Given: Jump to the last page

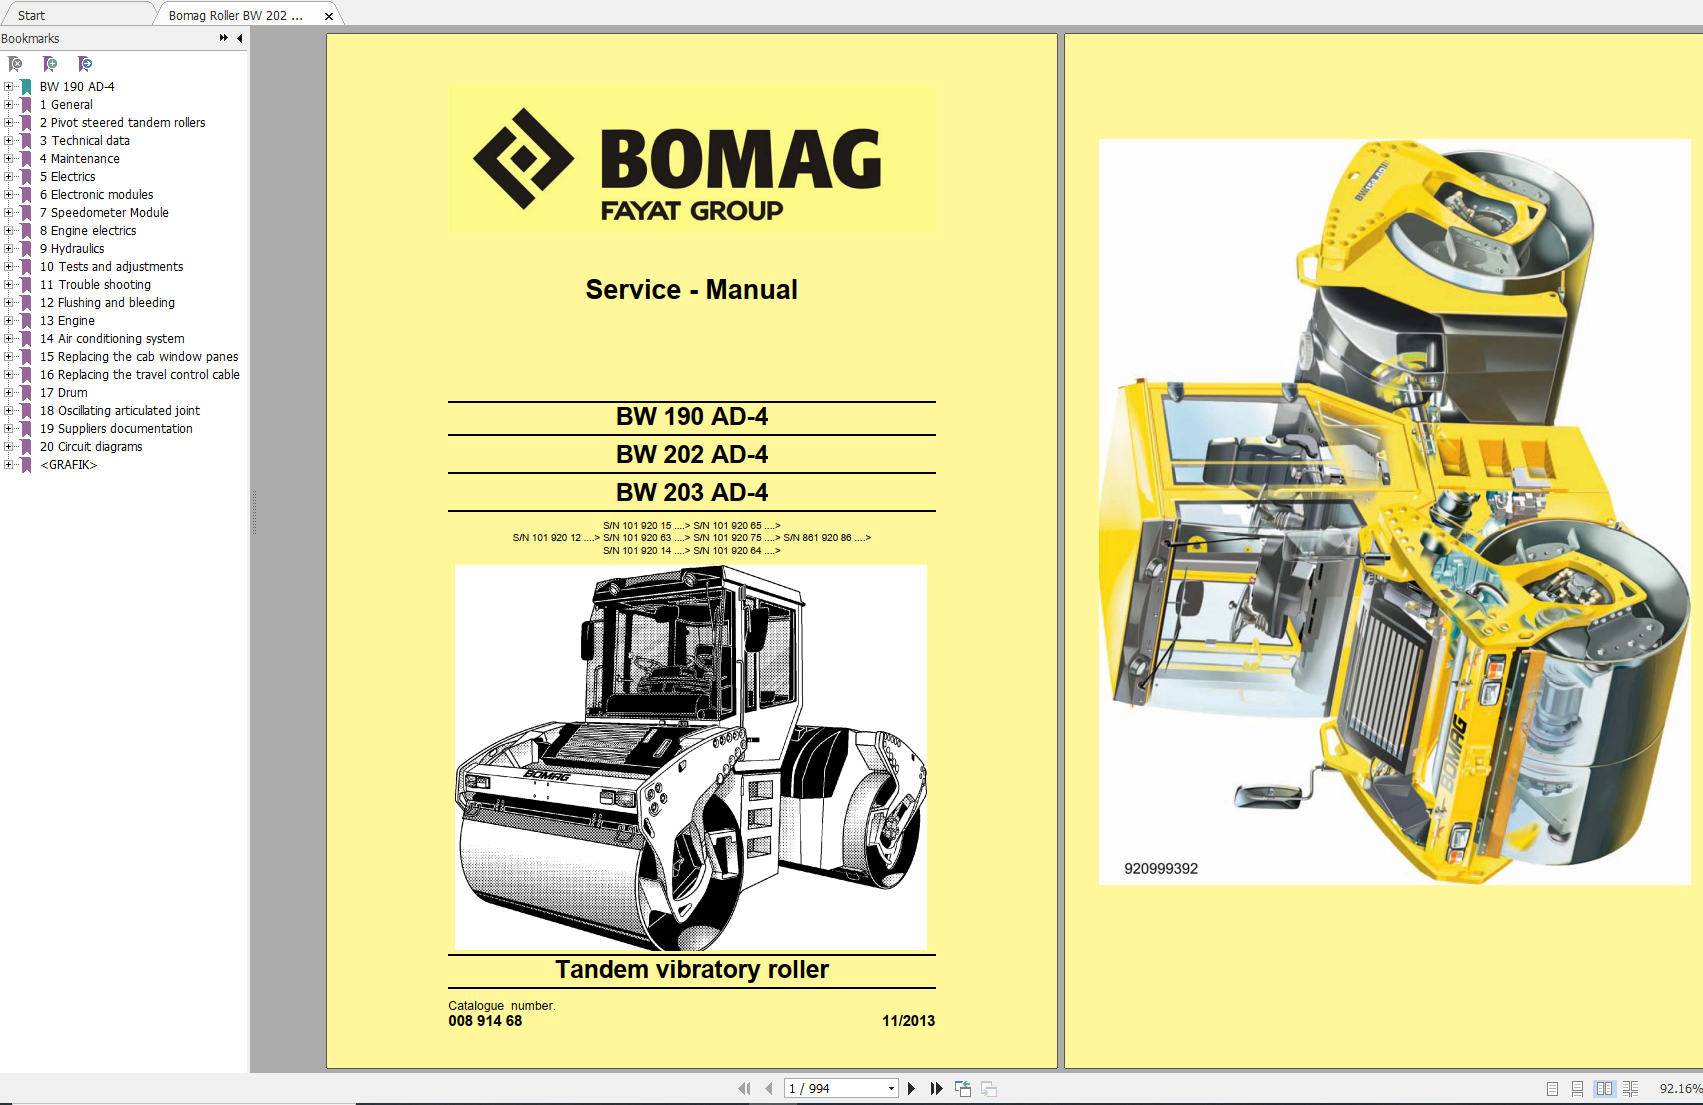Looking at the screenshot, I should tap(936, 1088).
